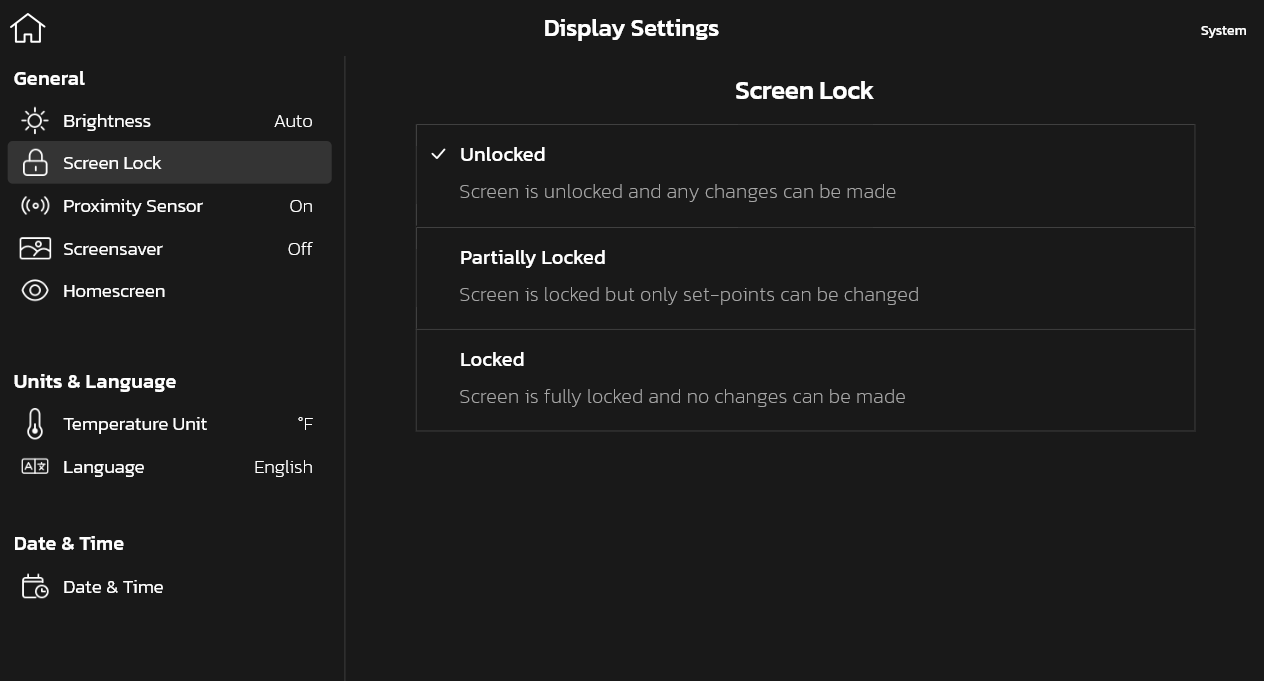Click the Date & Time calendar icon
Image resolution: width=1264 pixels, height=681 pixels.
[x=35, y=587]
